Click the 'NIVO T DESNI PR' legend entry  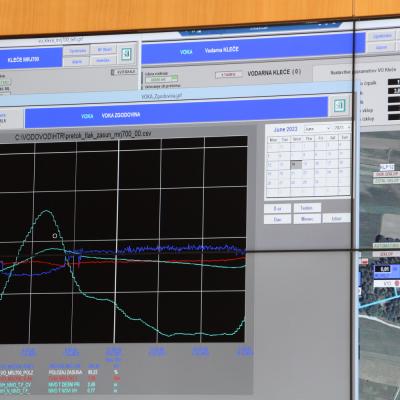pos(64,384)
